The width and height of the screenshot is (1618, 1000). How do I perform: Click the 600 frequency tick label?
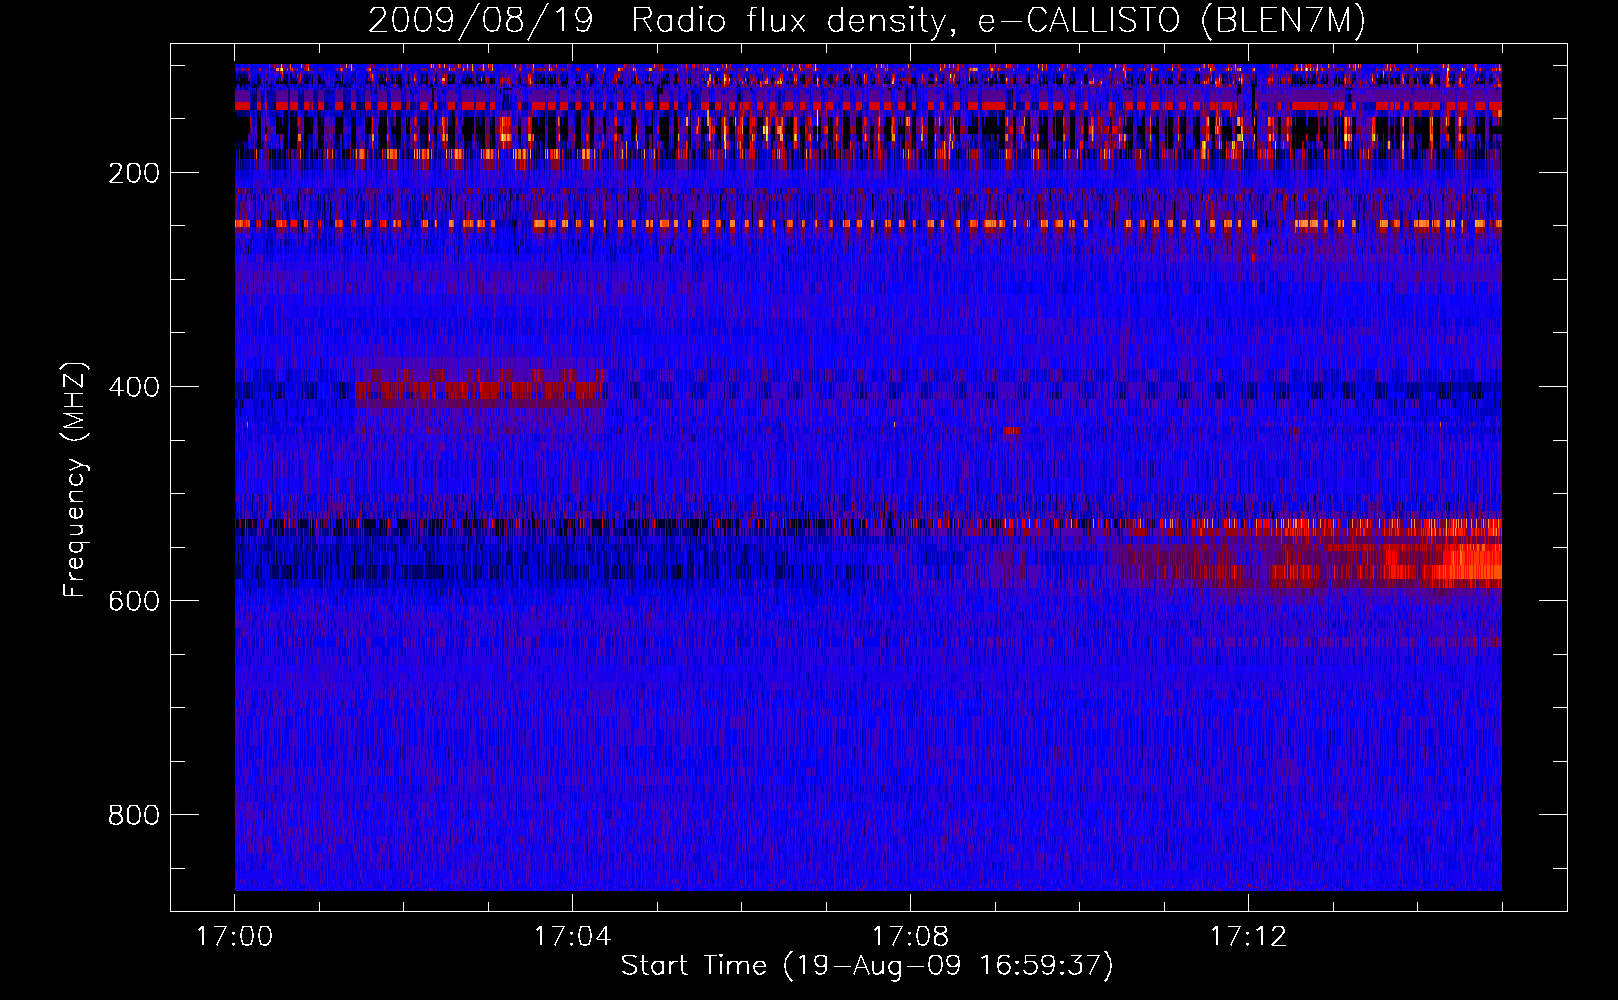click(x=134, y=601)
